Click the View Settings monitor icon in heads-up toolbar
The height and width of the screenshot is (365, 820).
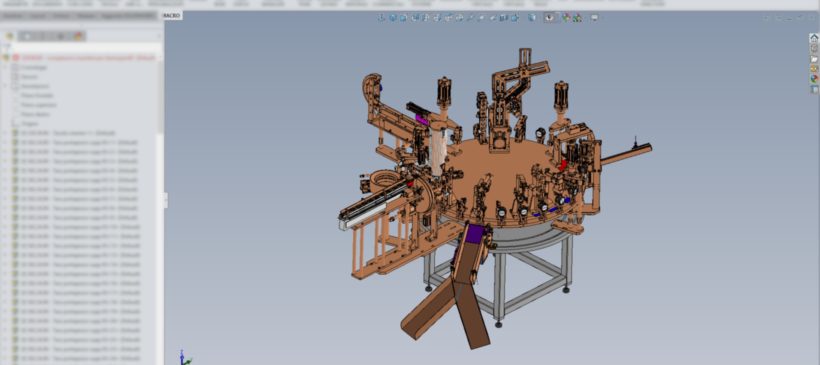click(594, 18)
